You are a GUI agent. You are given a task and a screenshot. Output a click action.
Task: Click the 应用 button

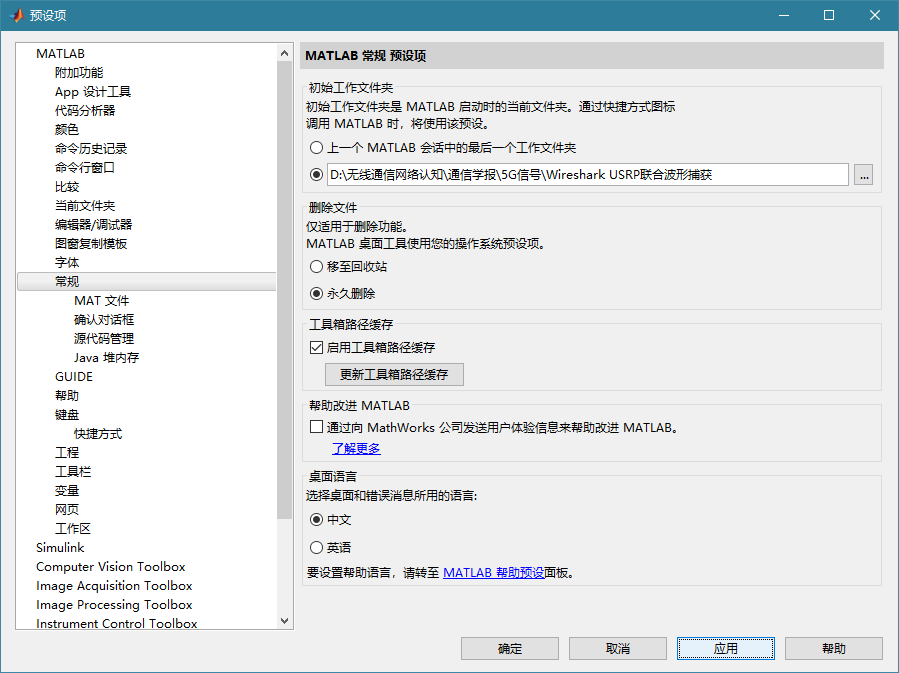click(x=726, y=648)
